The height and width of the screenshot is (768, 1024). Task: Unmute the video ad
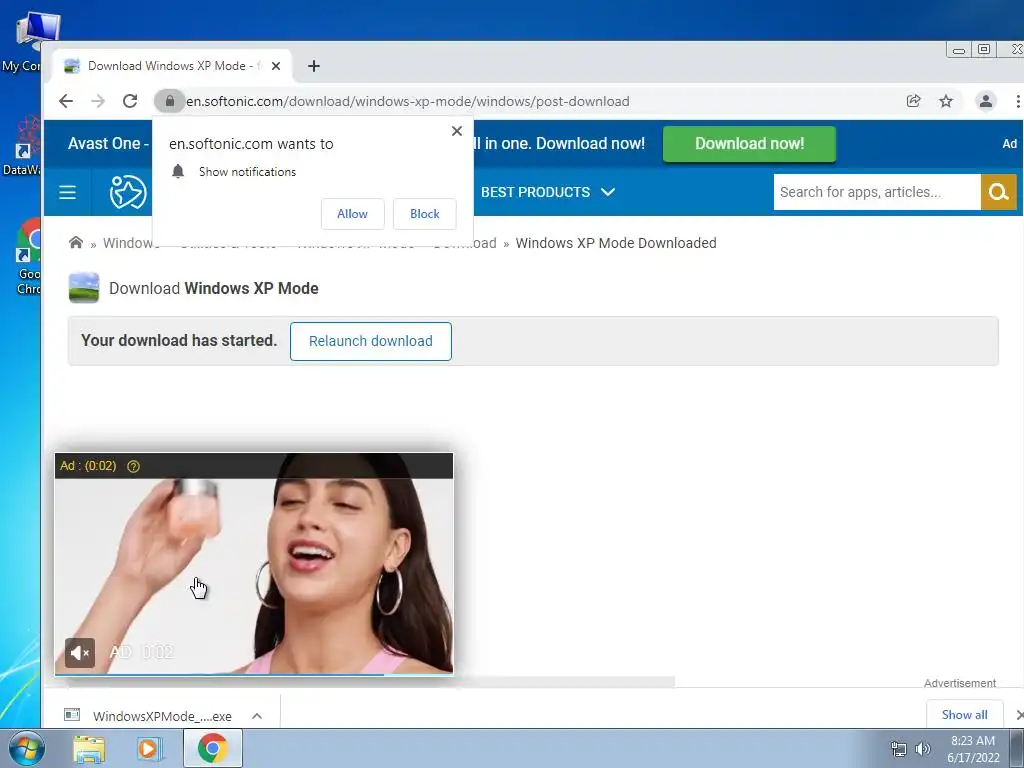80,652
